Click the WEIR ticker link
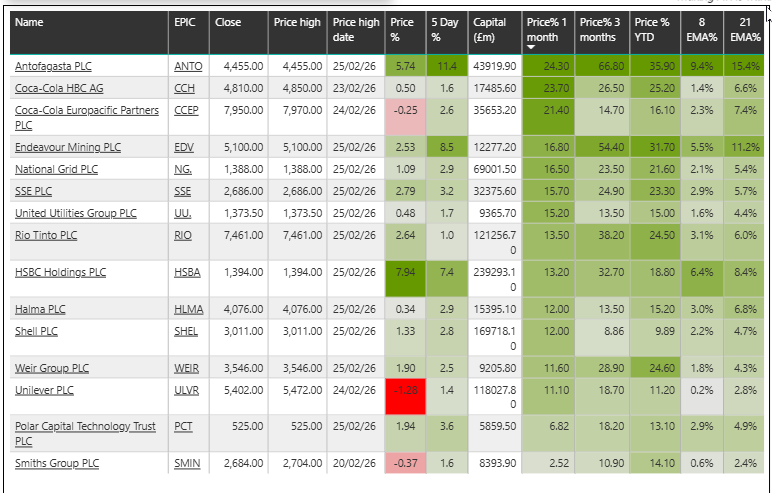The height and width of the screenshot is (493, 772). click(x=187, y=368)
